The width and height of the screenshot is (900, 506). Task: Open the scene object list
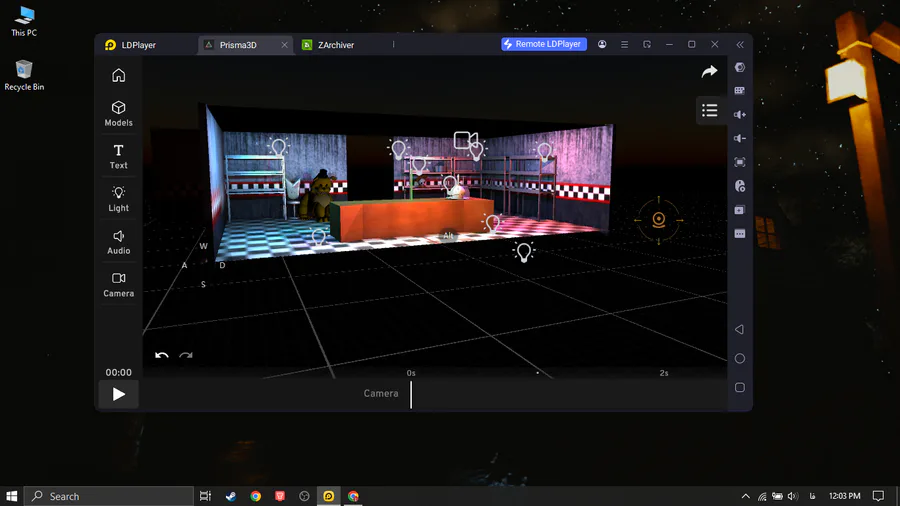[709, 110]
